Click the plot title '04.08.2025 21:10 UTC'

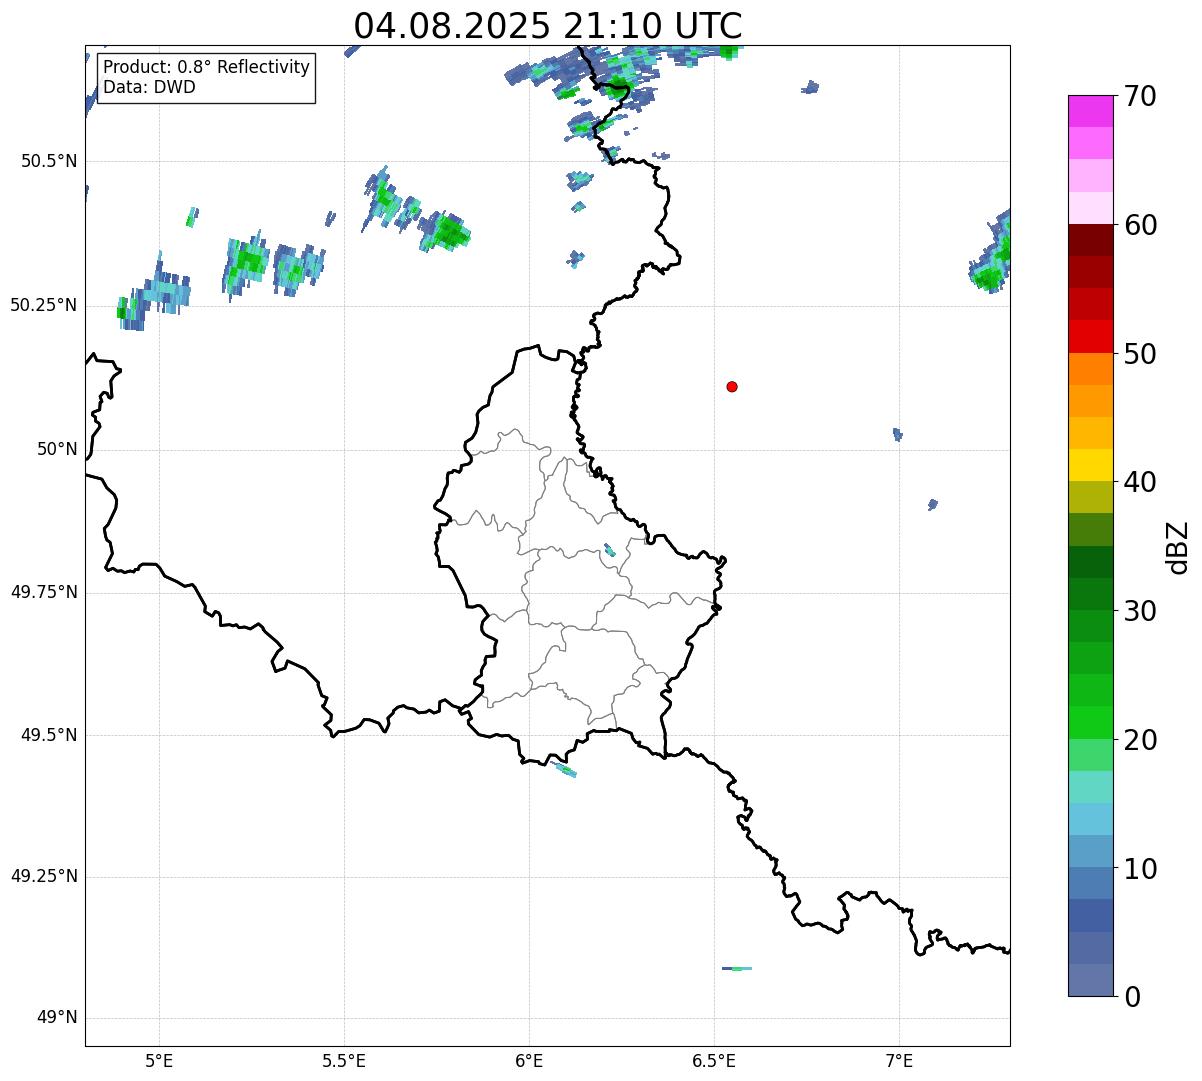tap(548, 25)
